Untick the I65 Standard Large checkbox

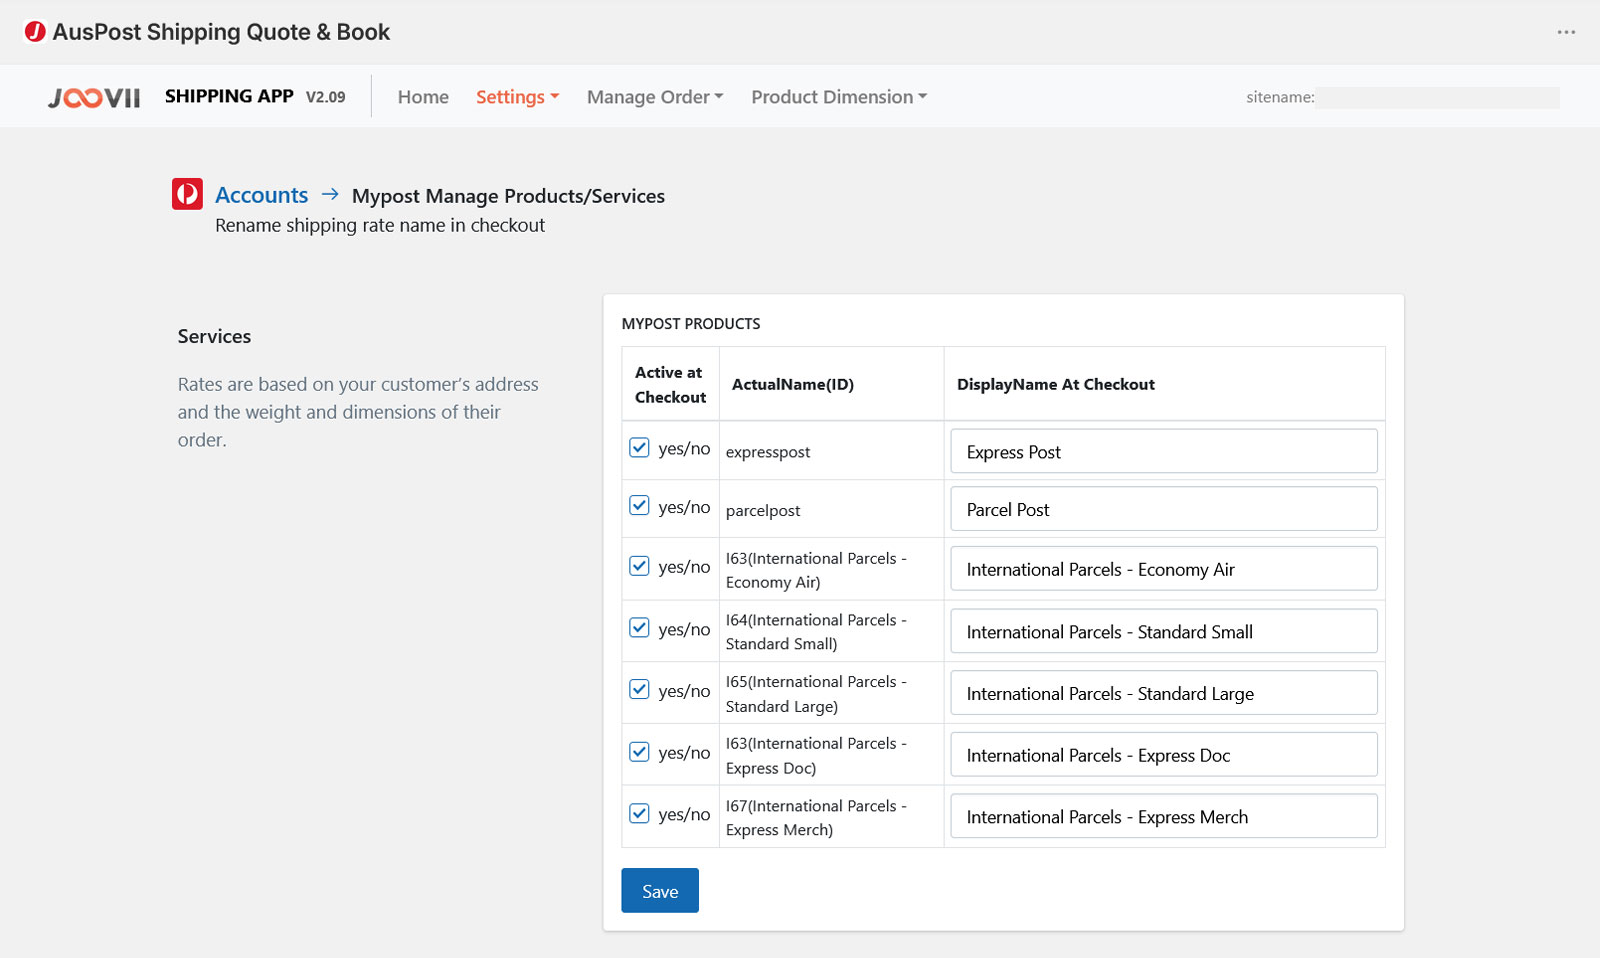click(x=639, y=690)
